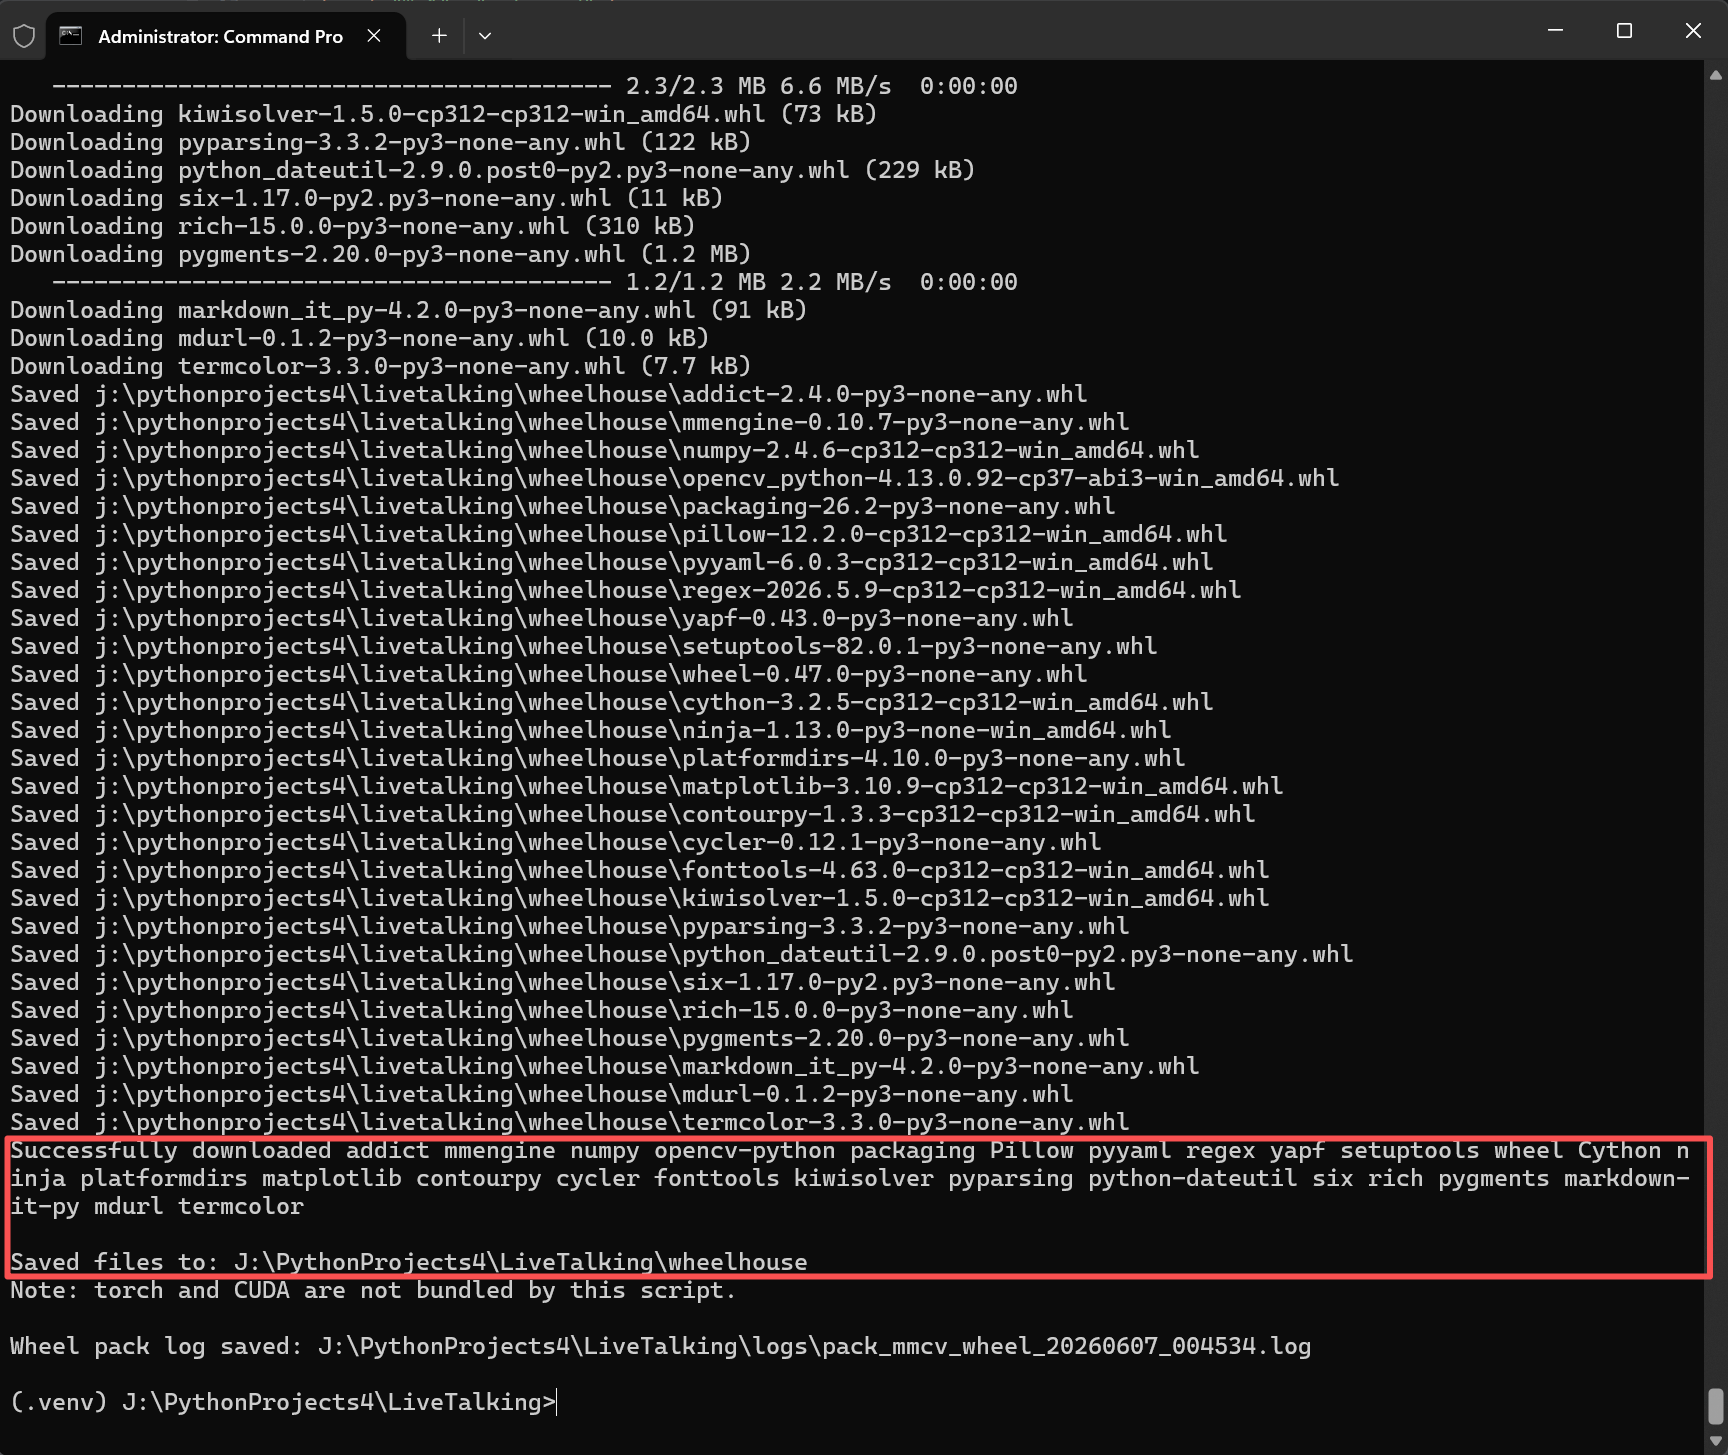Close the Administrator: Command Pro tab
Screen dimensions: 1728x1455
(x=374, y=36)
